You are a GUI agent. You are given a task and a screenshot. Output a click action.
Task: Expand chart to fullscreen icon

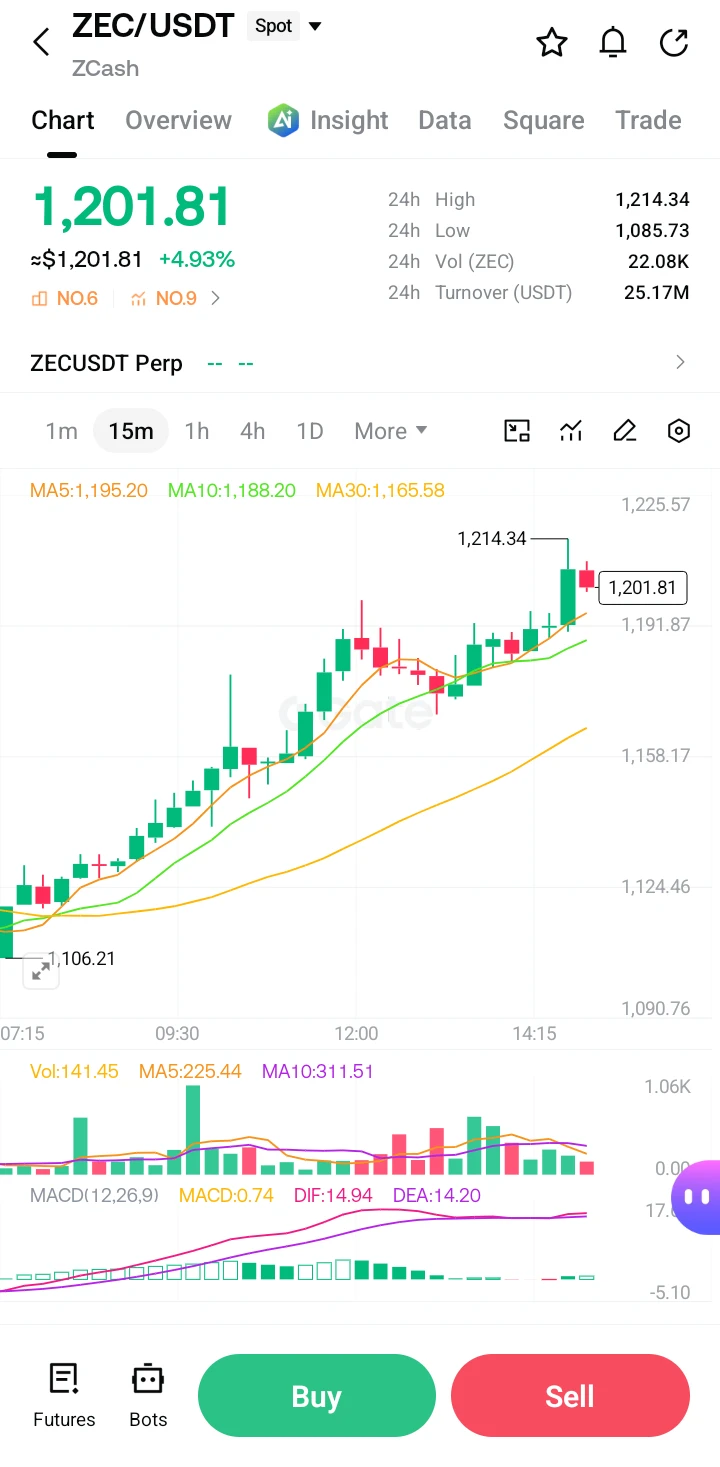point(41,971)
